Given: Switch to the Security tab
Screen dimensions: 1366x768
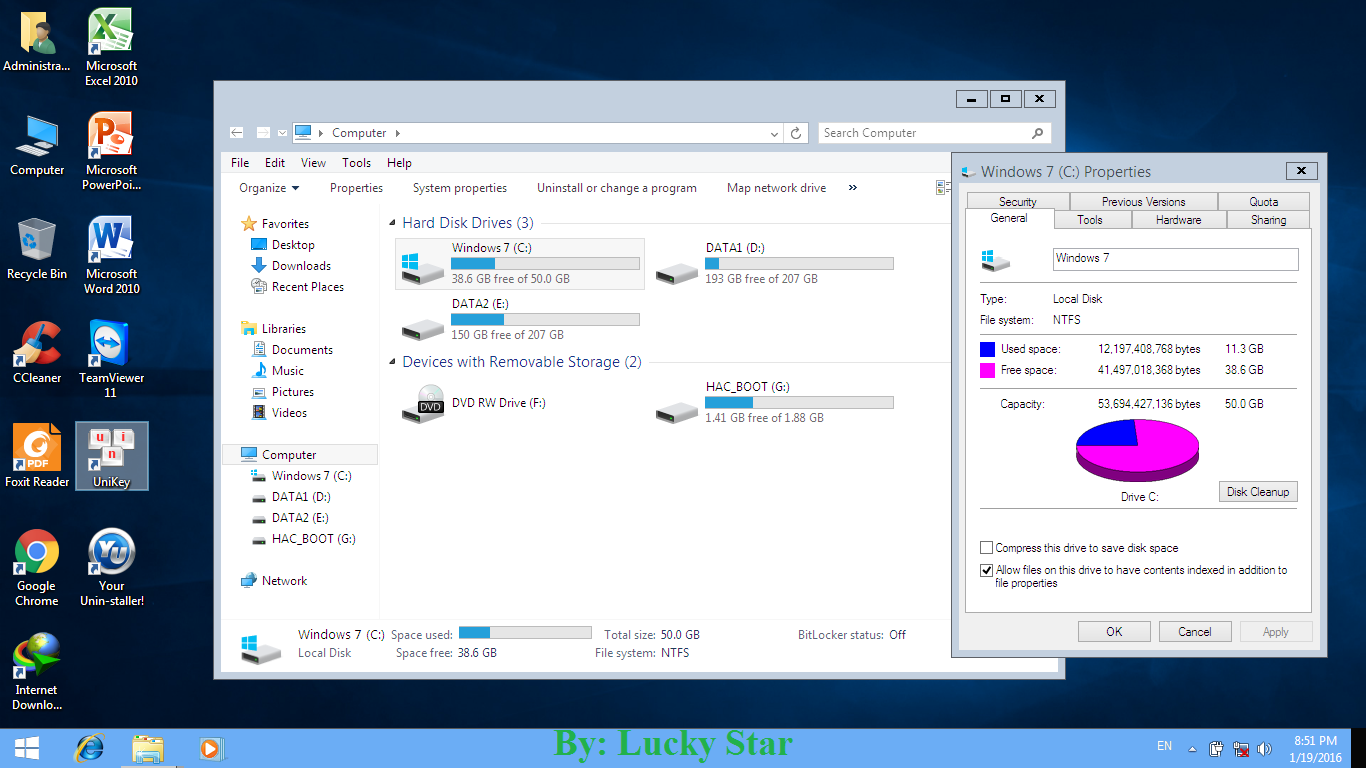Looking at the screenshot, I should pos(1017,201).
